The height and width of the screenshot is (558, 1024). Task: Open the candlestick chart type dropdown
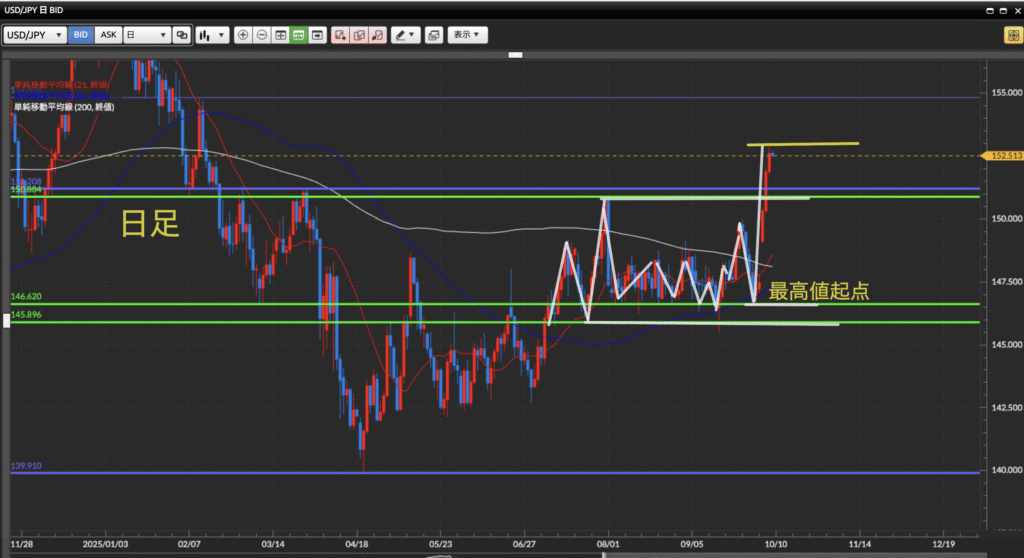pyautogui.click(x=211, y=35)
